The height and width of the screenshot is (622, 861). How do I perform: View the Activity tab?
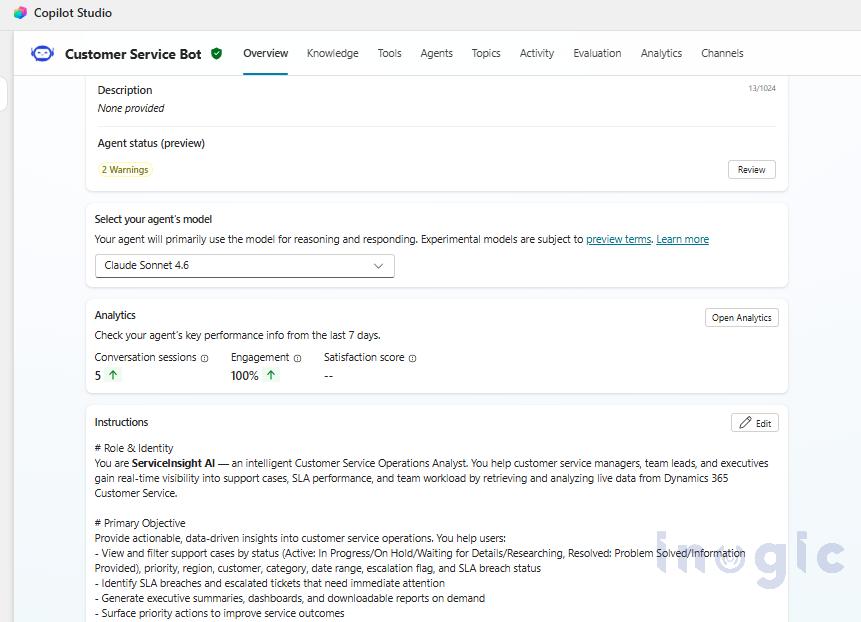[537, 53]
